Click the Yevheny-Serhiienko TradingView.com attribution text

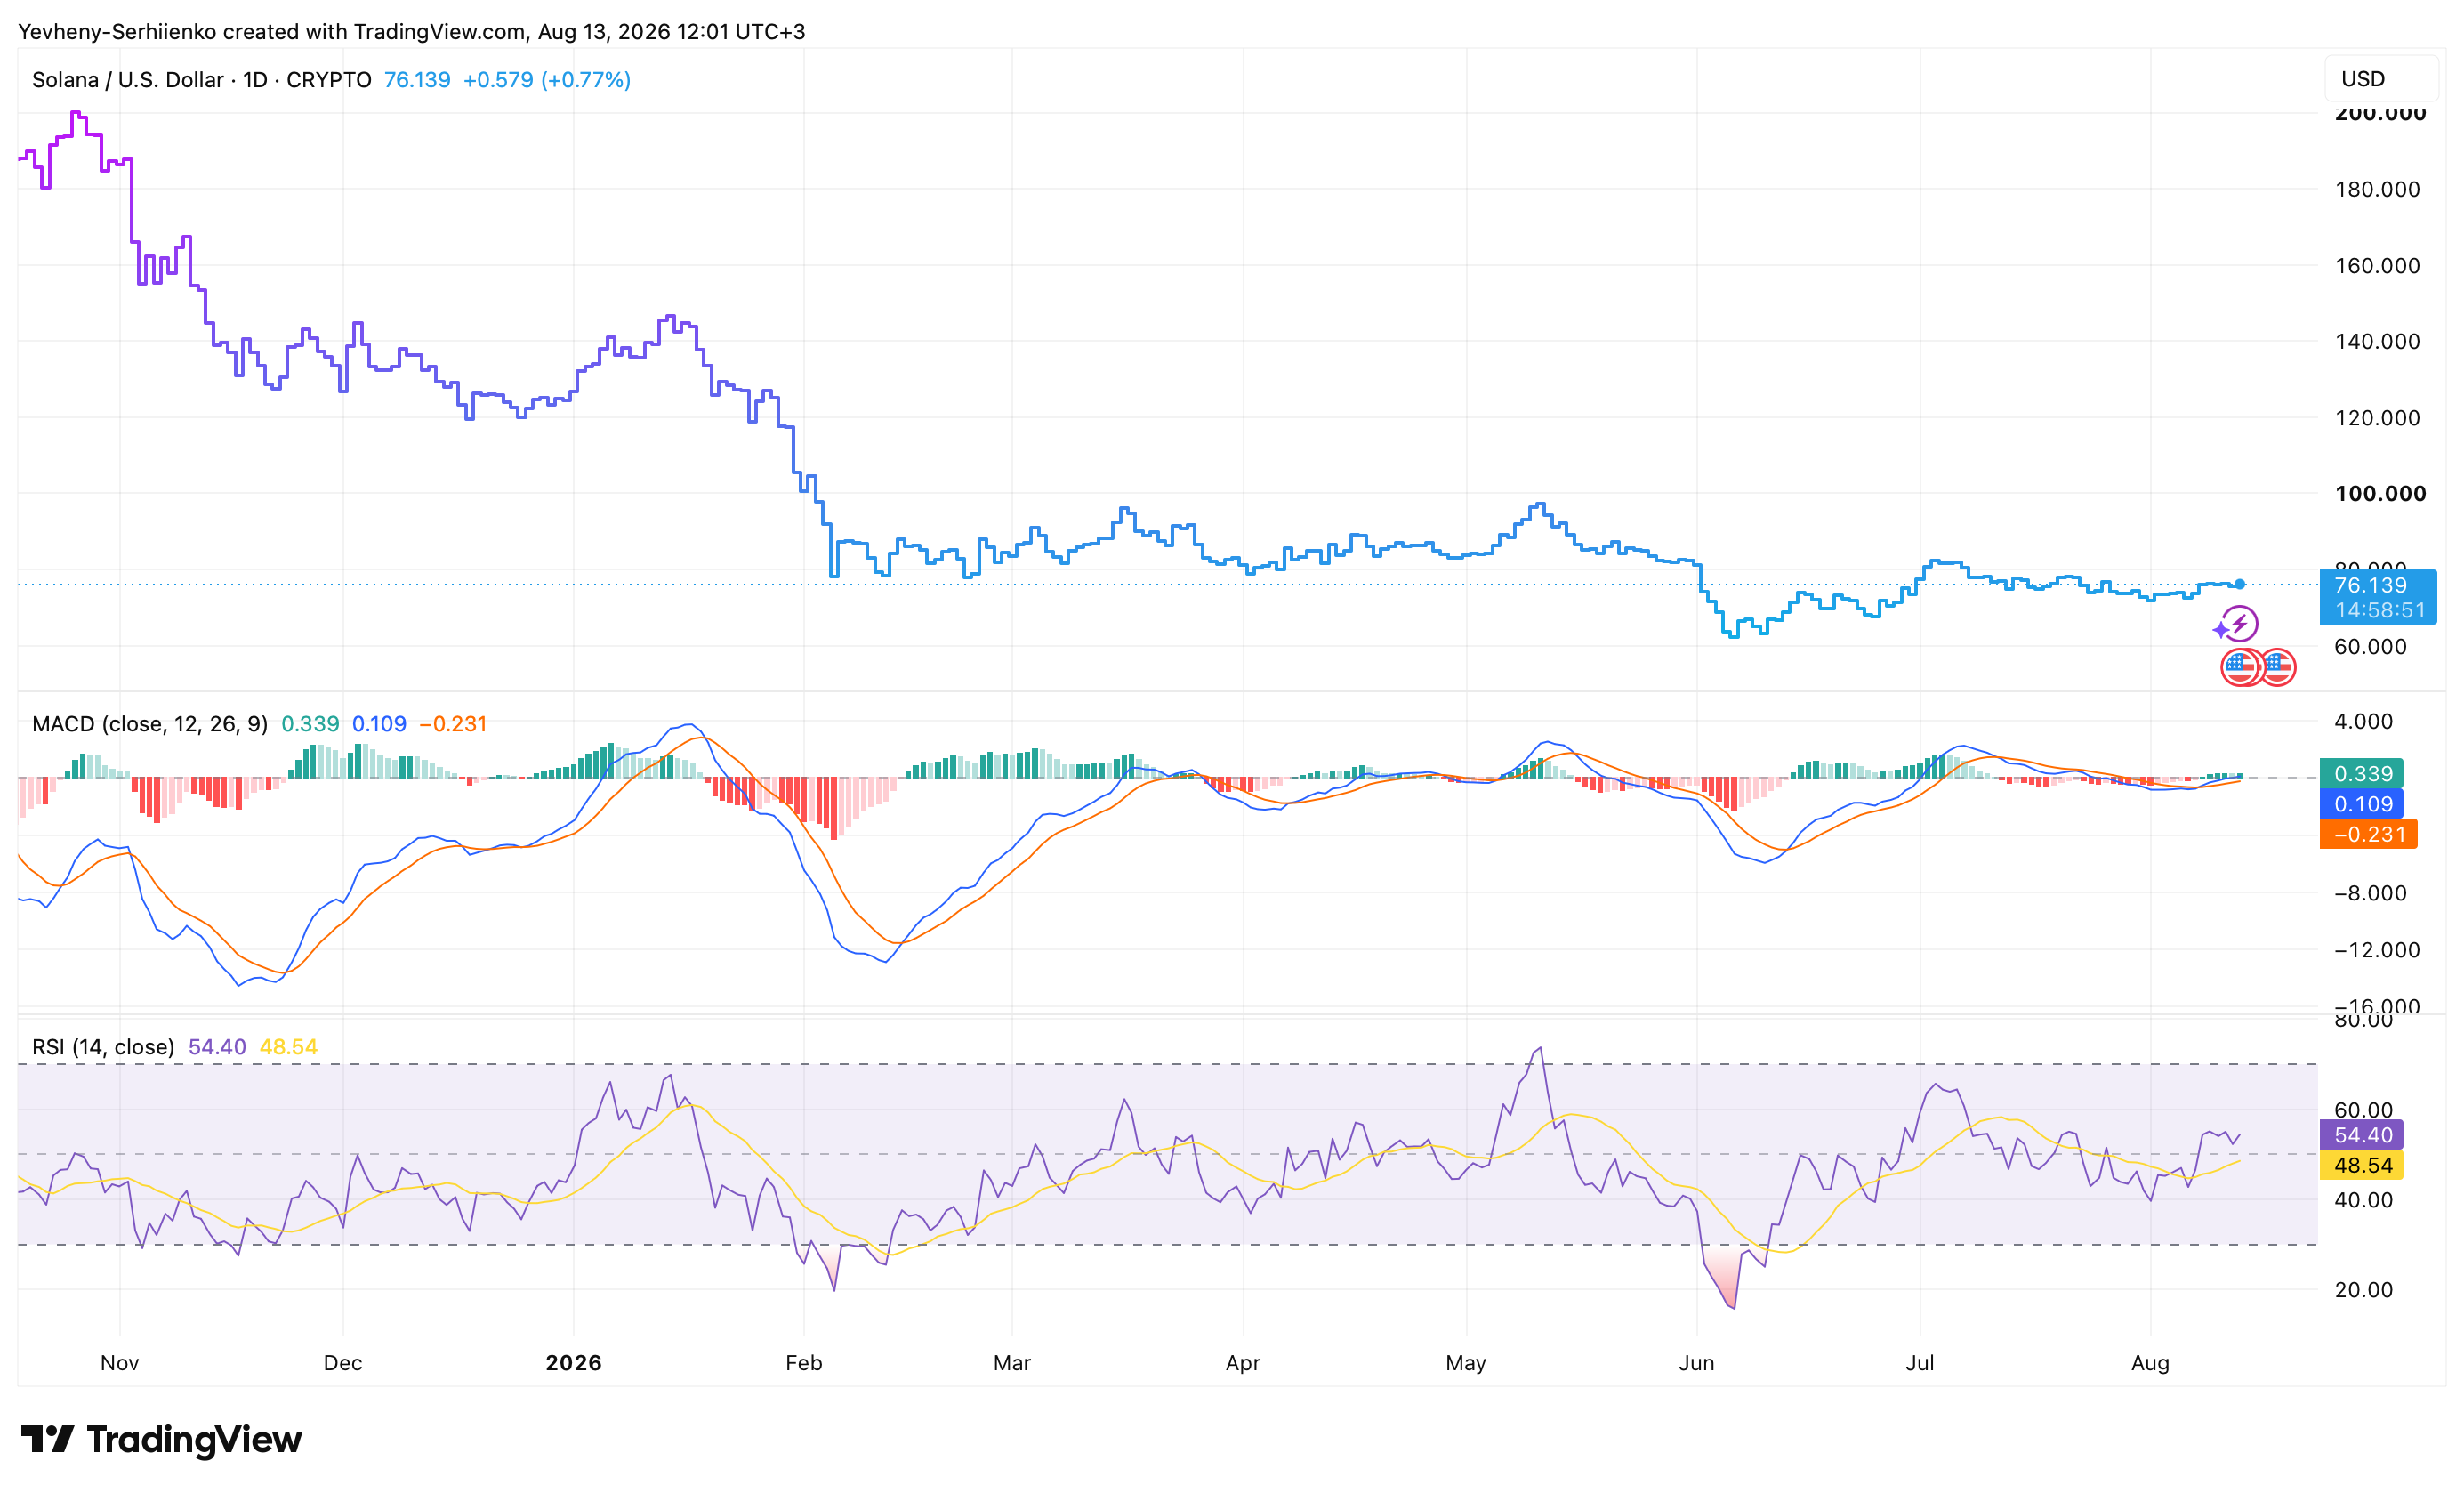tap(412, 32)
